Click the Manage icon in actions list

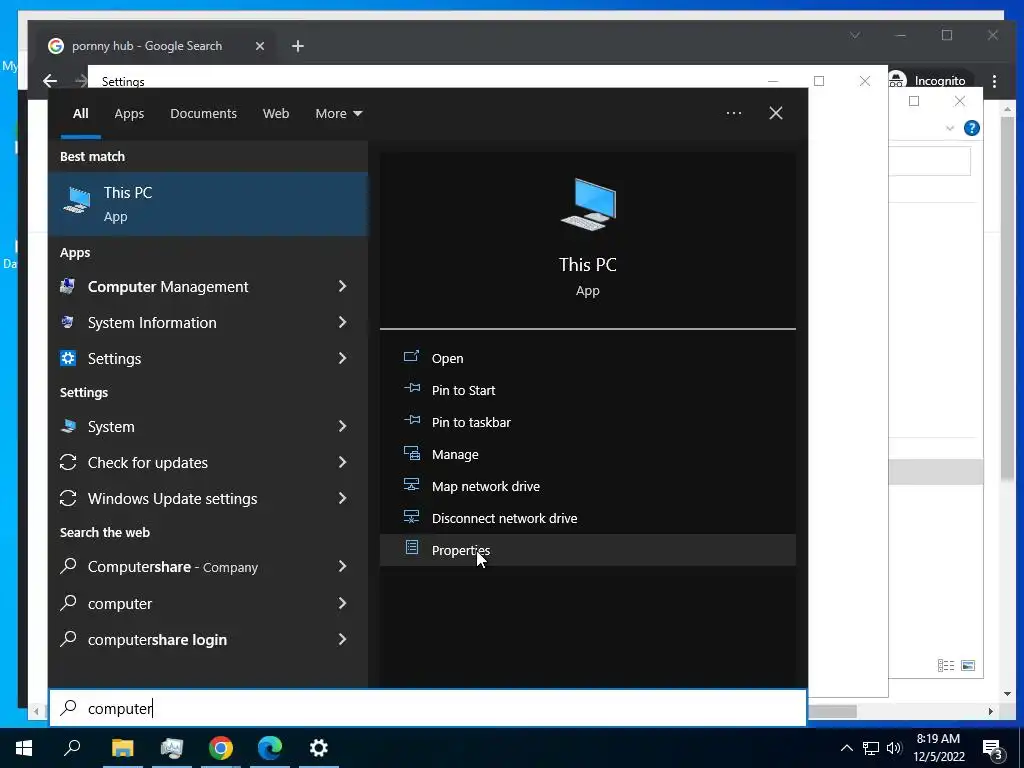(411, 452)
